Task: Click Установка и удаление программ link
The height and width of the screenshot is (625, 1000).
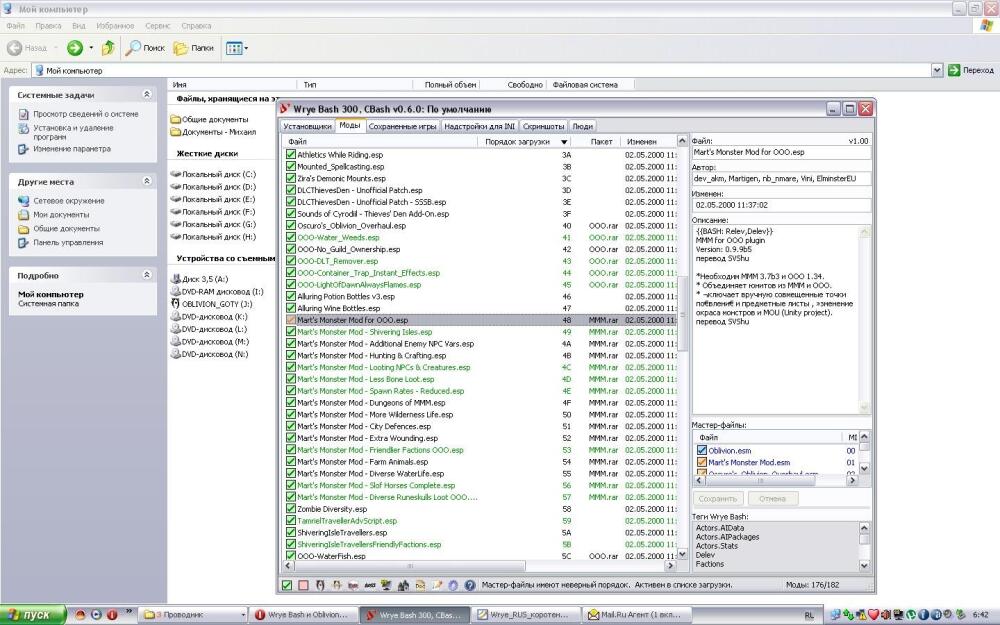Action: point(73,132)
